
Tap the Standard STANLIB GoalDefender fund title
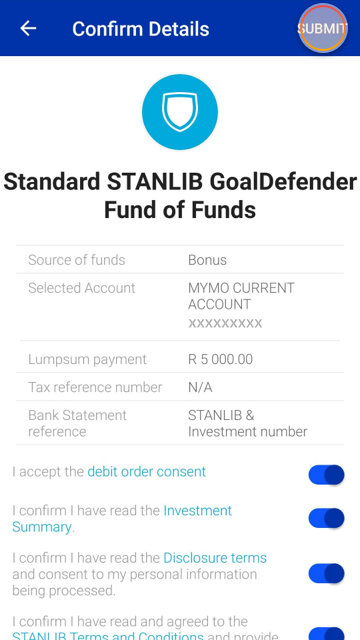point(180,196)
